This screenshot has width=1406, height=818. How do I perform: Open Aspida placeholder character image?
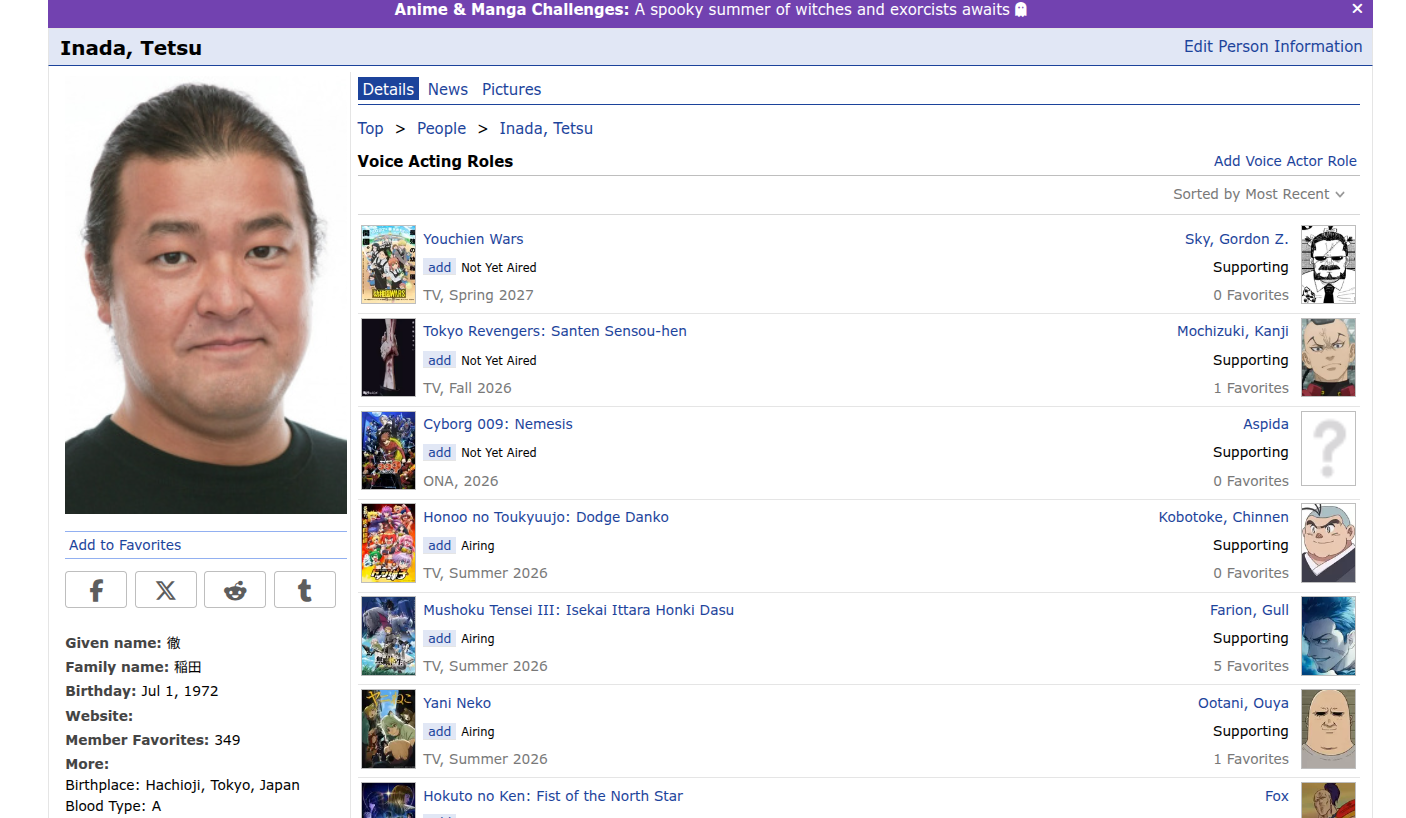click(x=1328, y=449)
